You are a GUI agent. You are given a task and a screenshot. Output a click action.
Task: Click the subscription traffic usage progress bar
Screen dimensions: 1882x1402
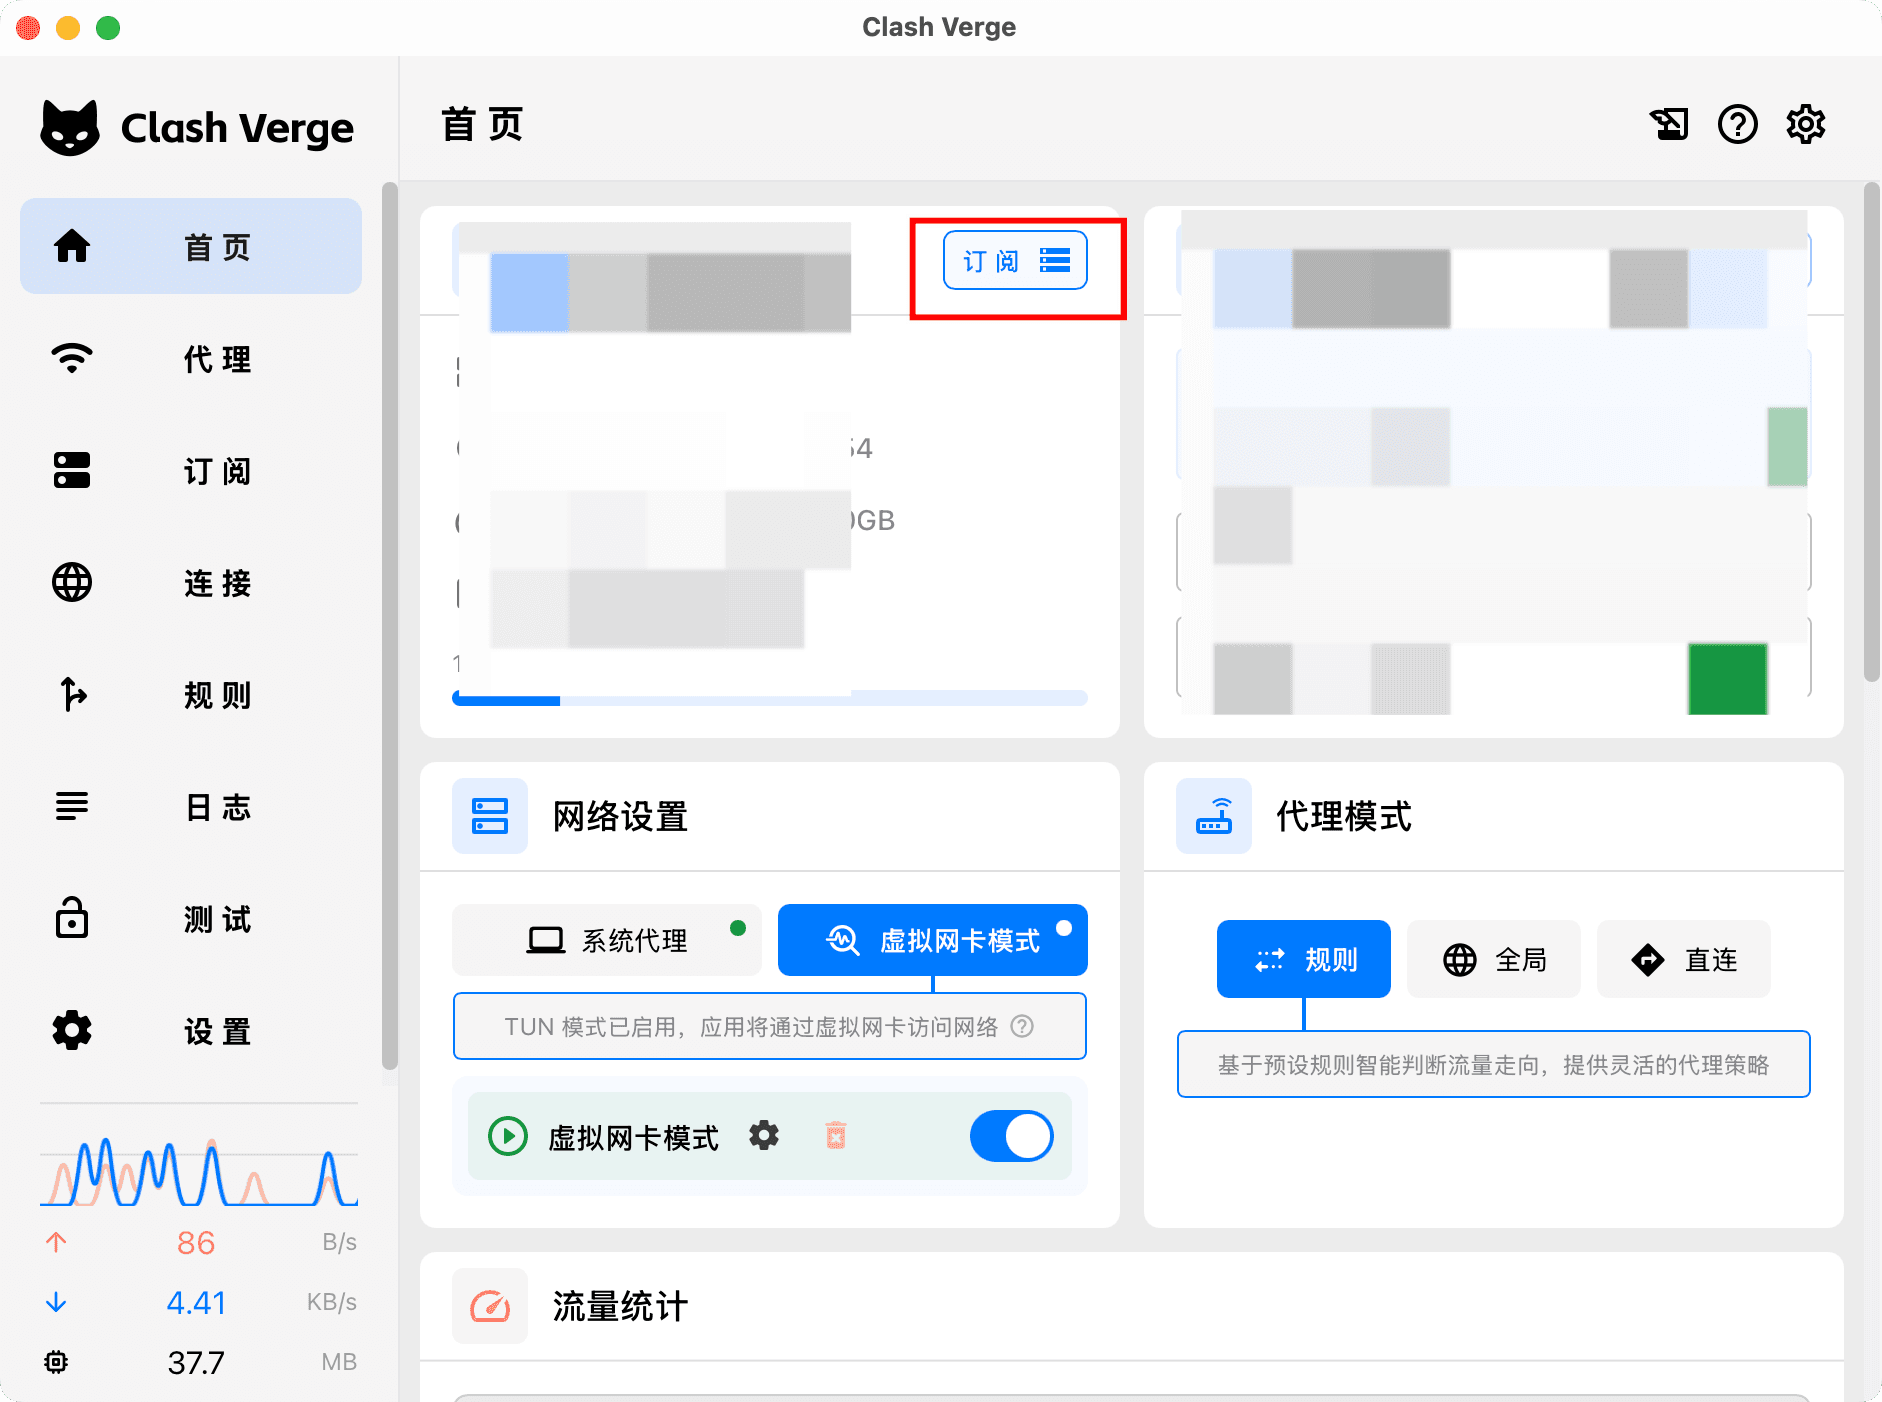pyautogui.click(x=770, y=699)
